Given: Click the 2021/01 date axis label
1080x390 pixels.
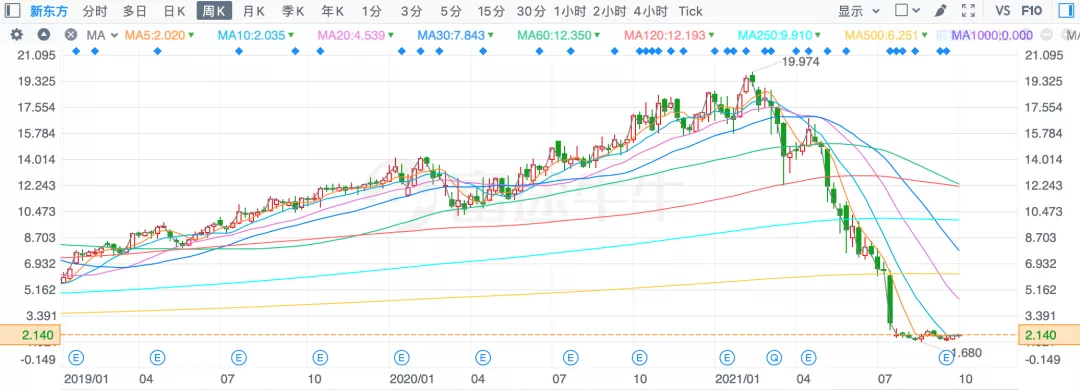Looking at the screenshot, I should pos(738,379).
